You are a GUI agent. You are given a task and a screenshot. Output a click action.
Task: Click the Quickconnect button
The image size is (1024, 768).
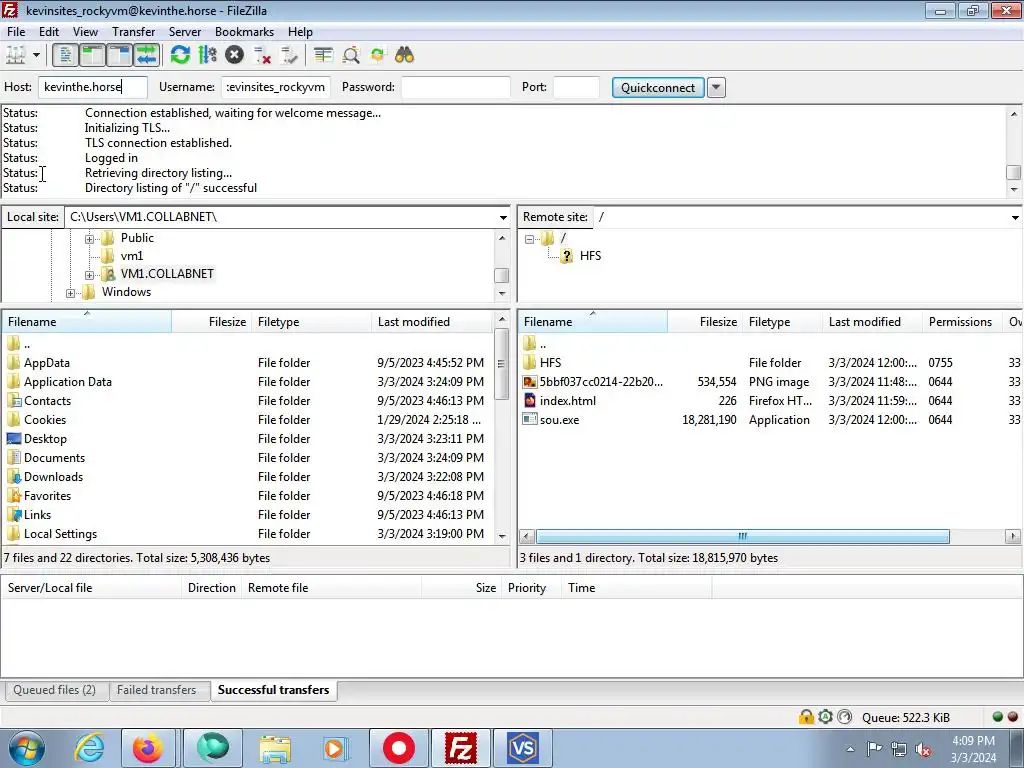click(658, 88)
